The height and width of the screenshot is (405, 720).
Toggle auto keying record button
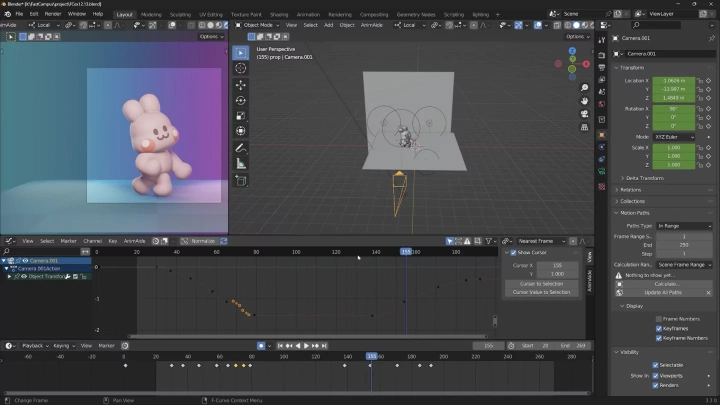coord(261,346)
